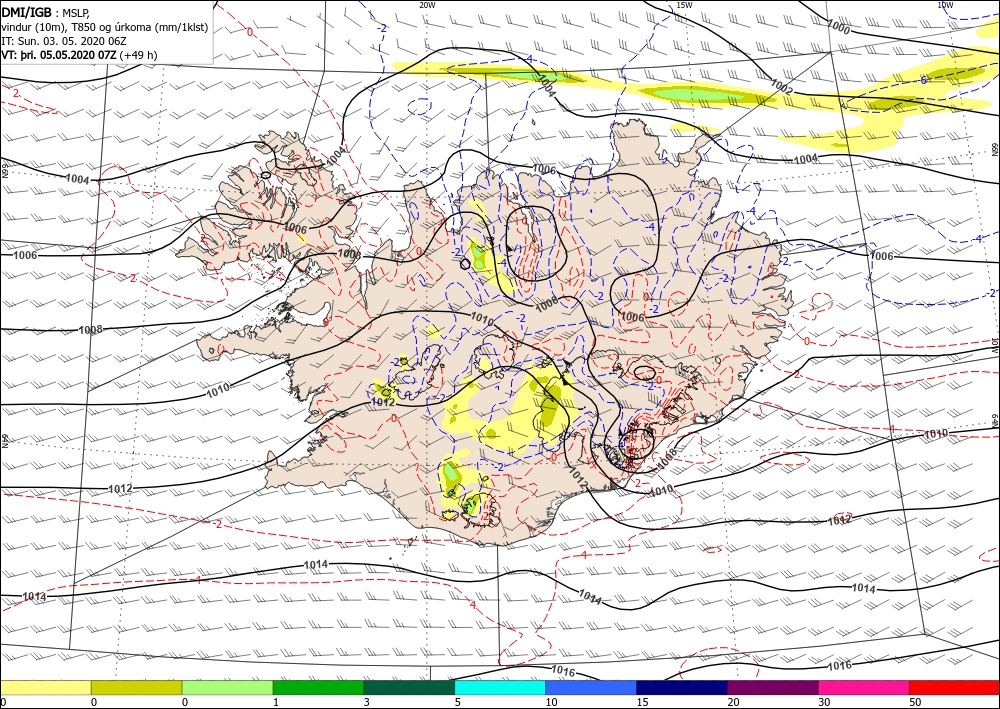Viewport: 1000px width, 709px height.
Task: Click the legend value '50'
Action: pos(915,702)
